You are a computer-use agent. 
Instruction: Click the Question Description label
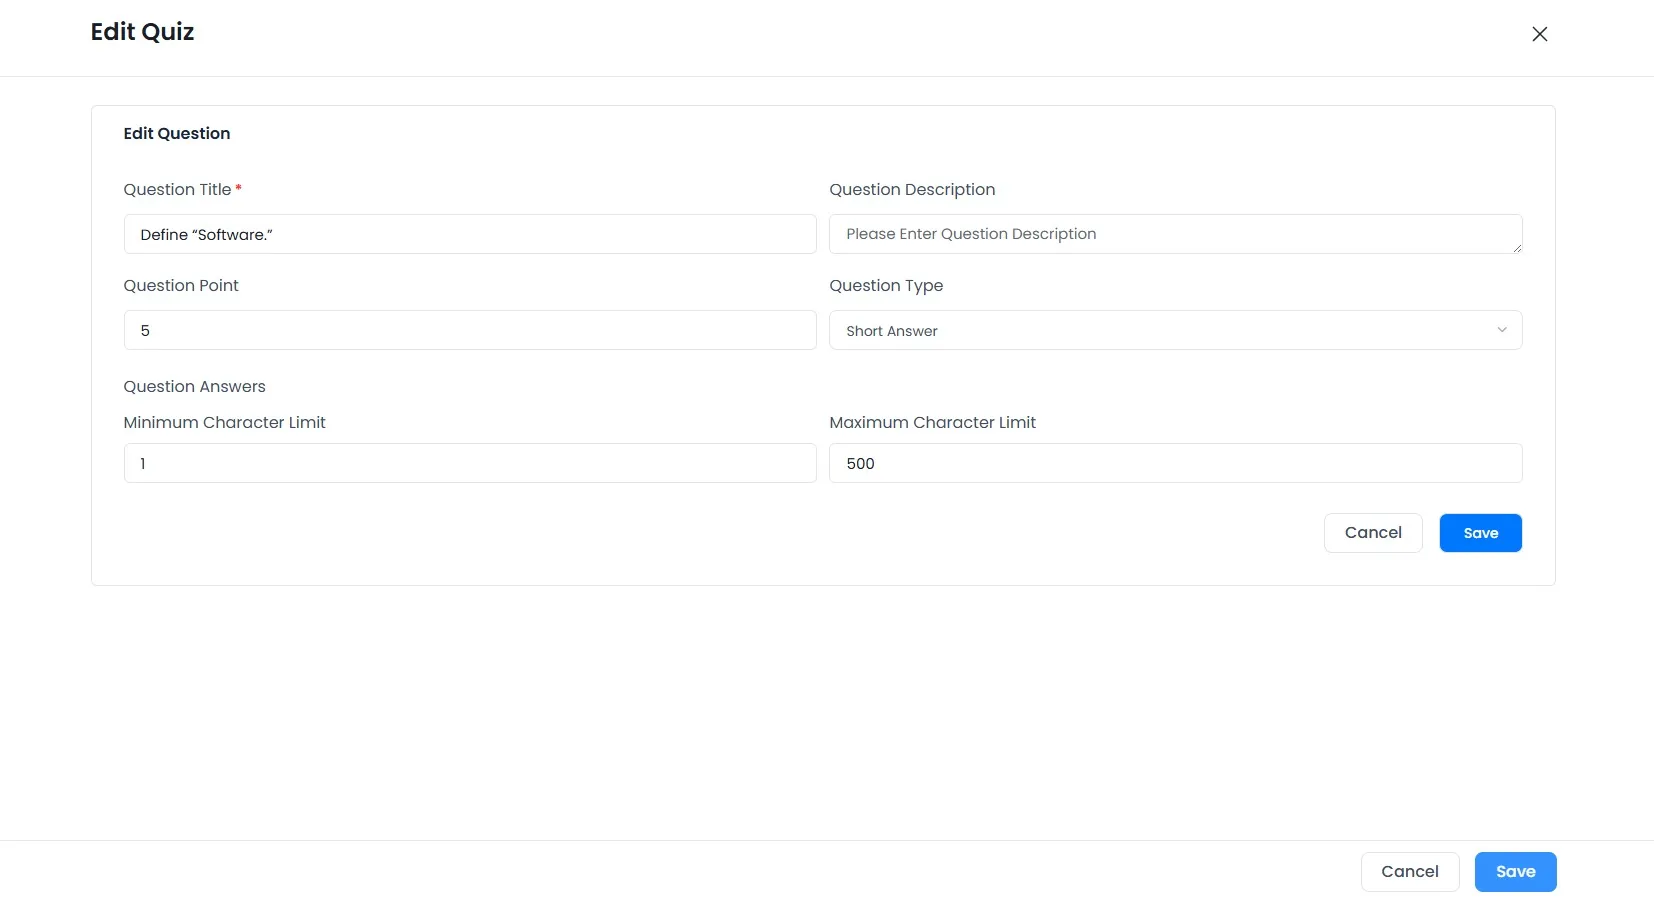click(911, 190)
